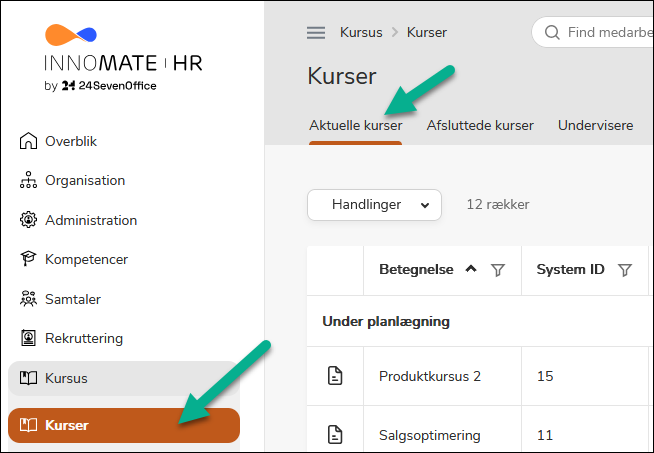Image resolution: width=654 pixels, height=453 pixels.
Task: Open the System ID filter
Action: tap(625, 270)
